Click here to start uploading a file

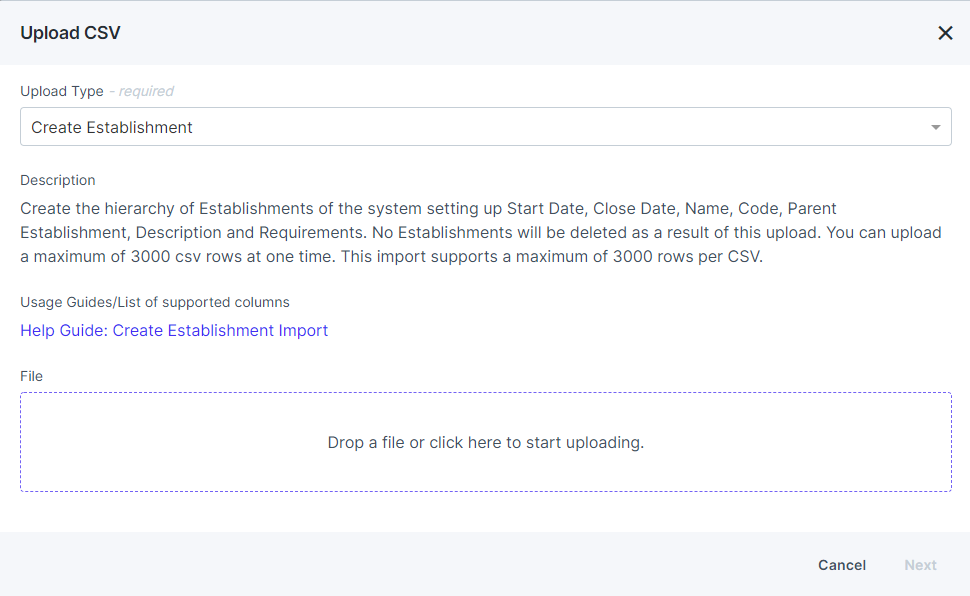tap(486, 442)
